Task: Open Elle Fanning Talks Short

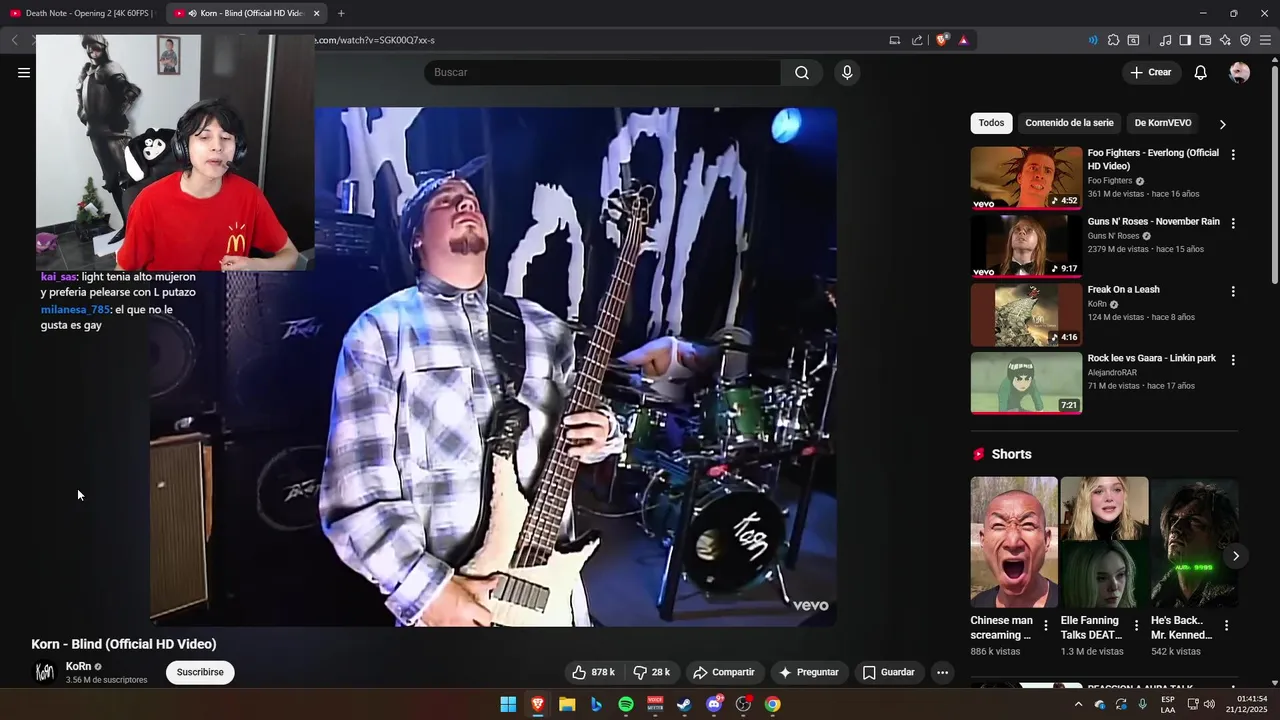Action: coord(1104,542)
